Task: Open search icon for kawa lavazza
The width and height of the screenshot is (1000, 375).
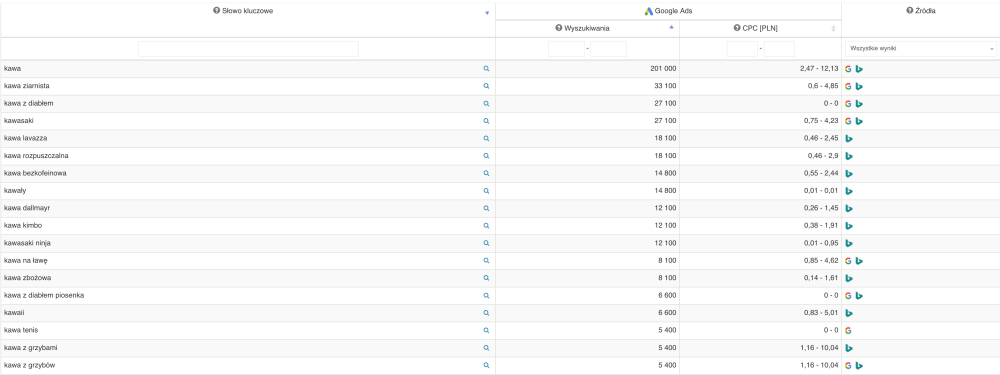Action: (x=486, y=138)
